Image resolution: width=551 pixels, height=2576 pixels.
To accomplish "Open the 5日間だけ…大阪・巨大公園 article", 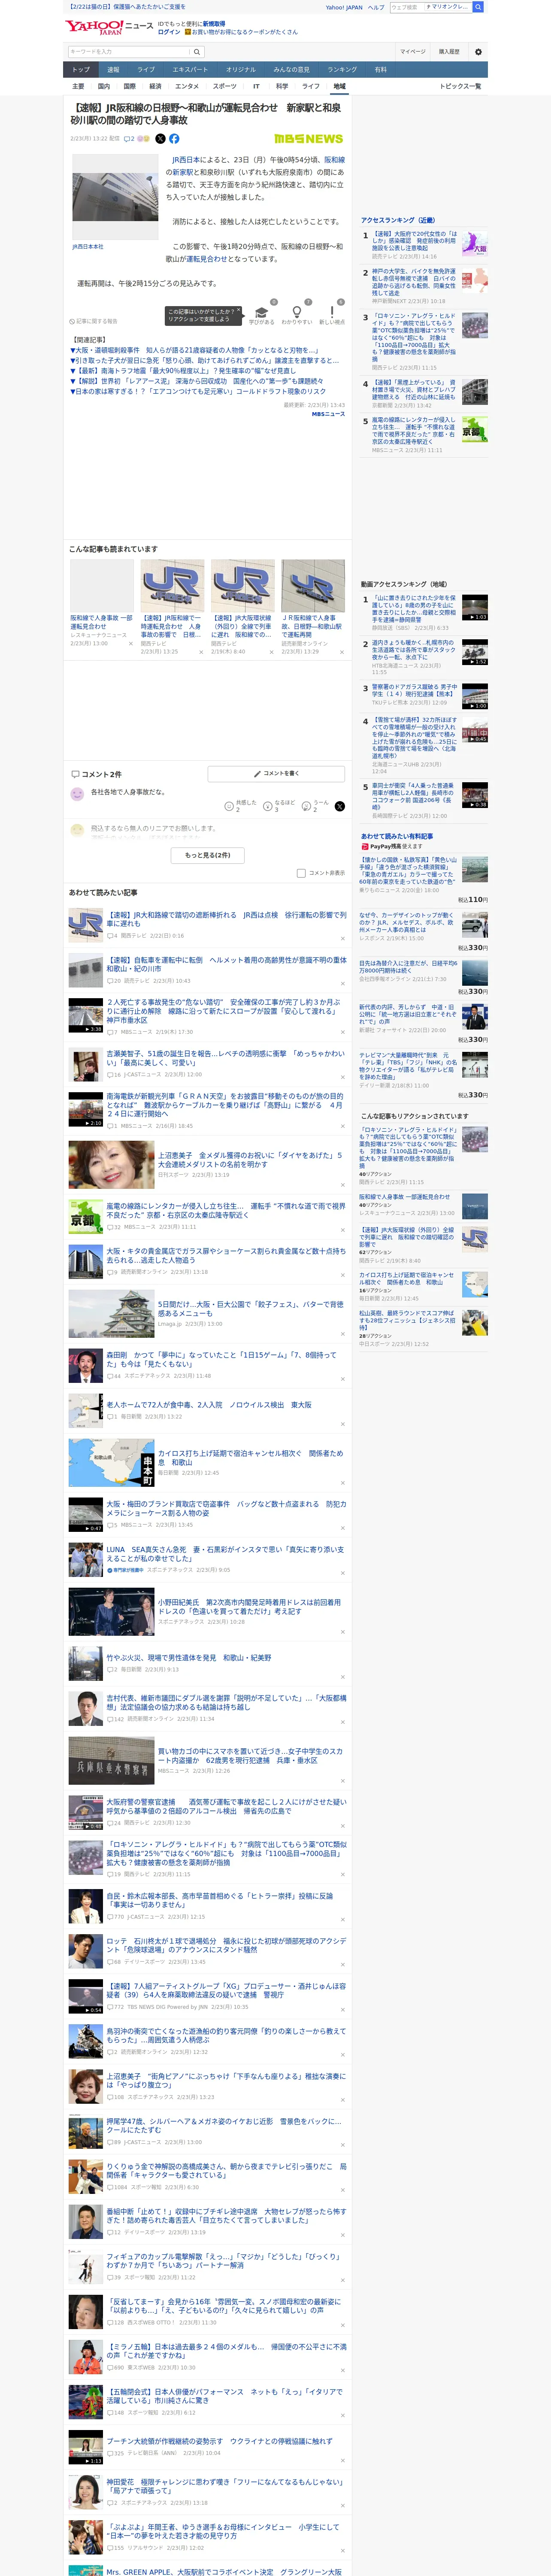I will point(250,1309).
